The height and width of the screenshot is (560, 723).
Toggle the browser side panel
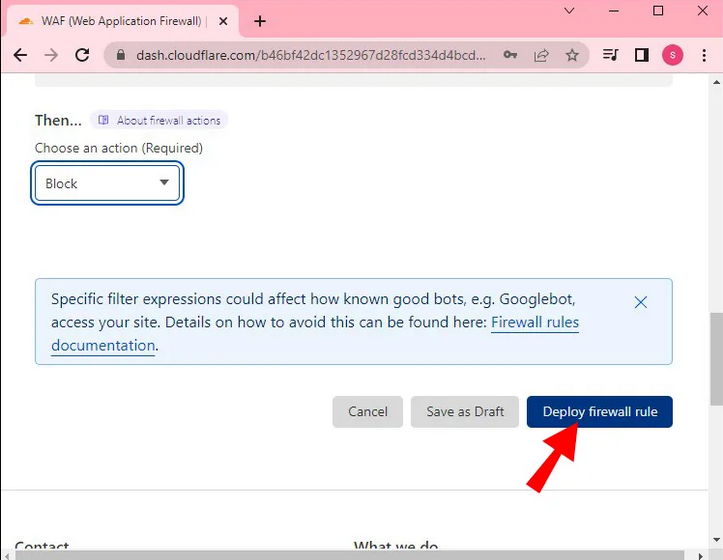(x=642, y=56)
